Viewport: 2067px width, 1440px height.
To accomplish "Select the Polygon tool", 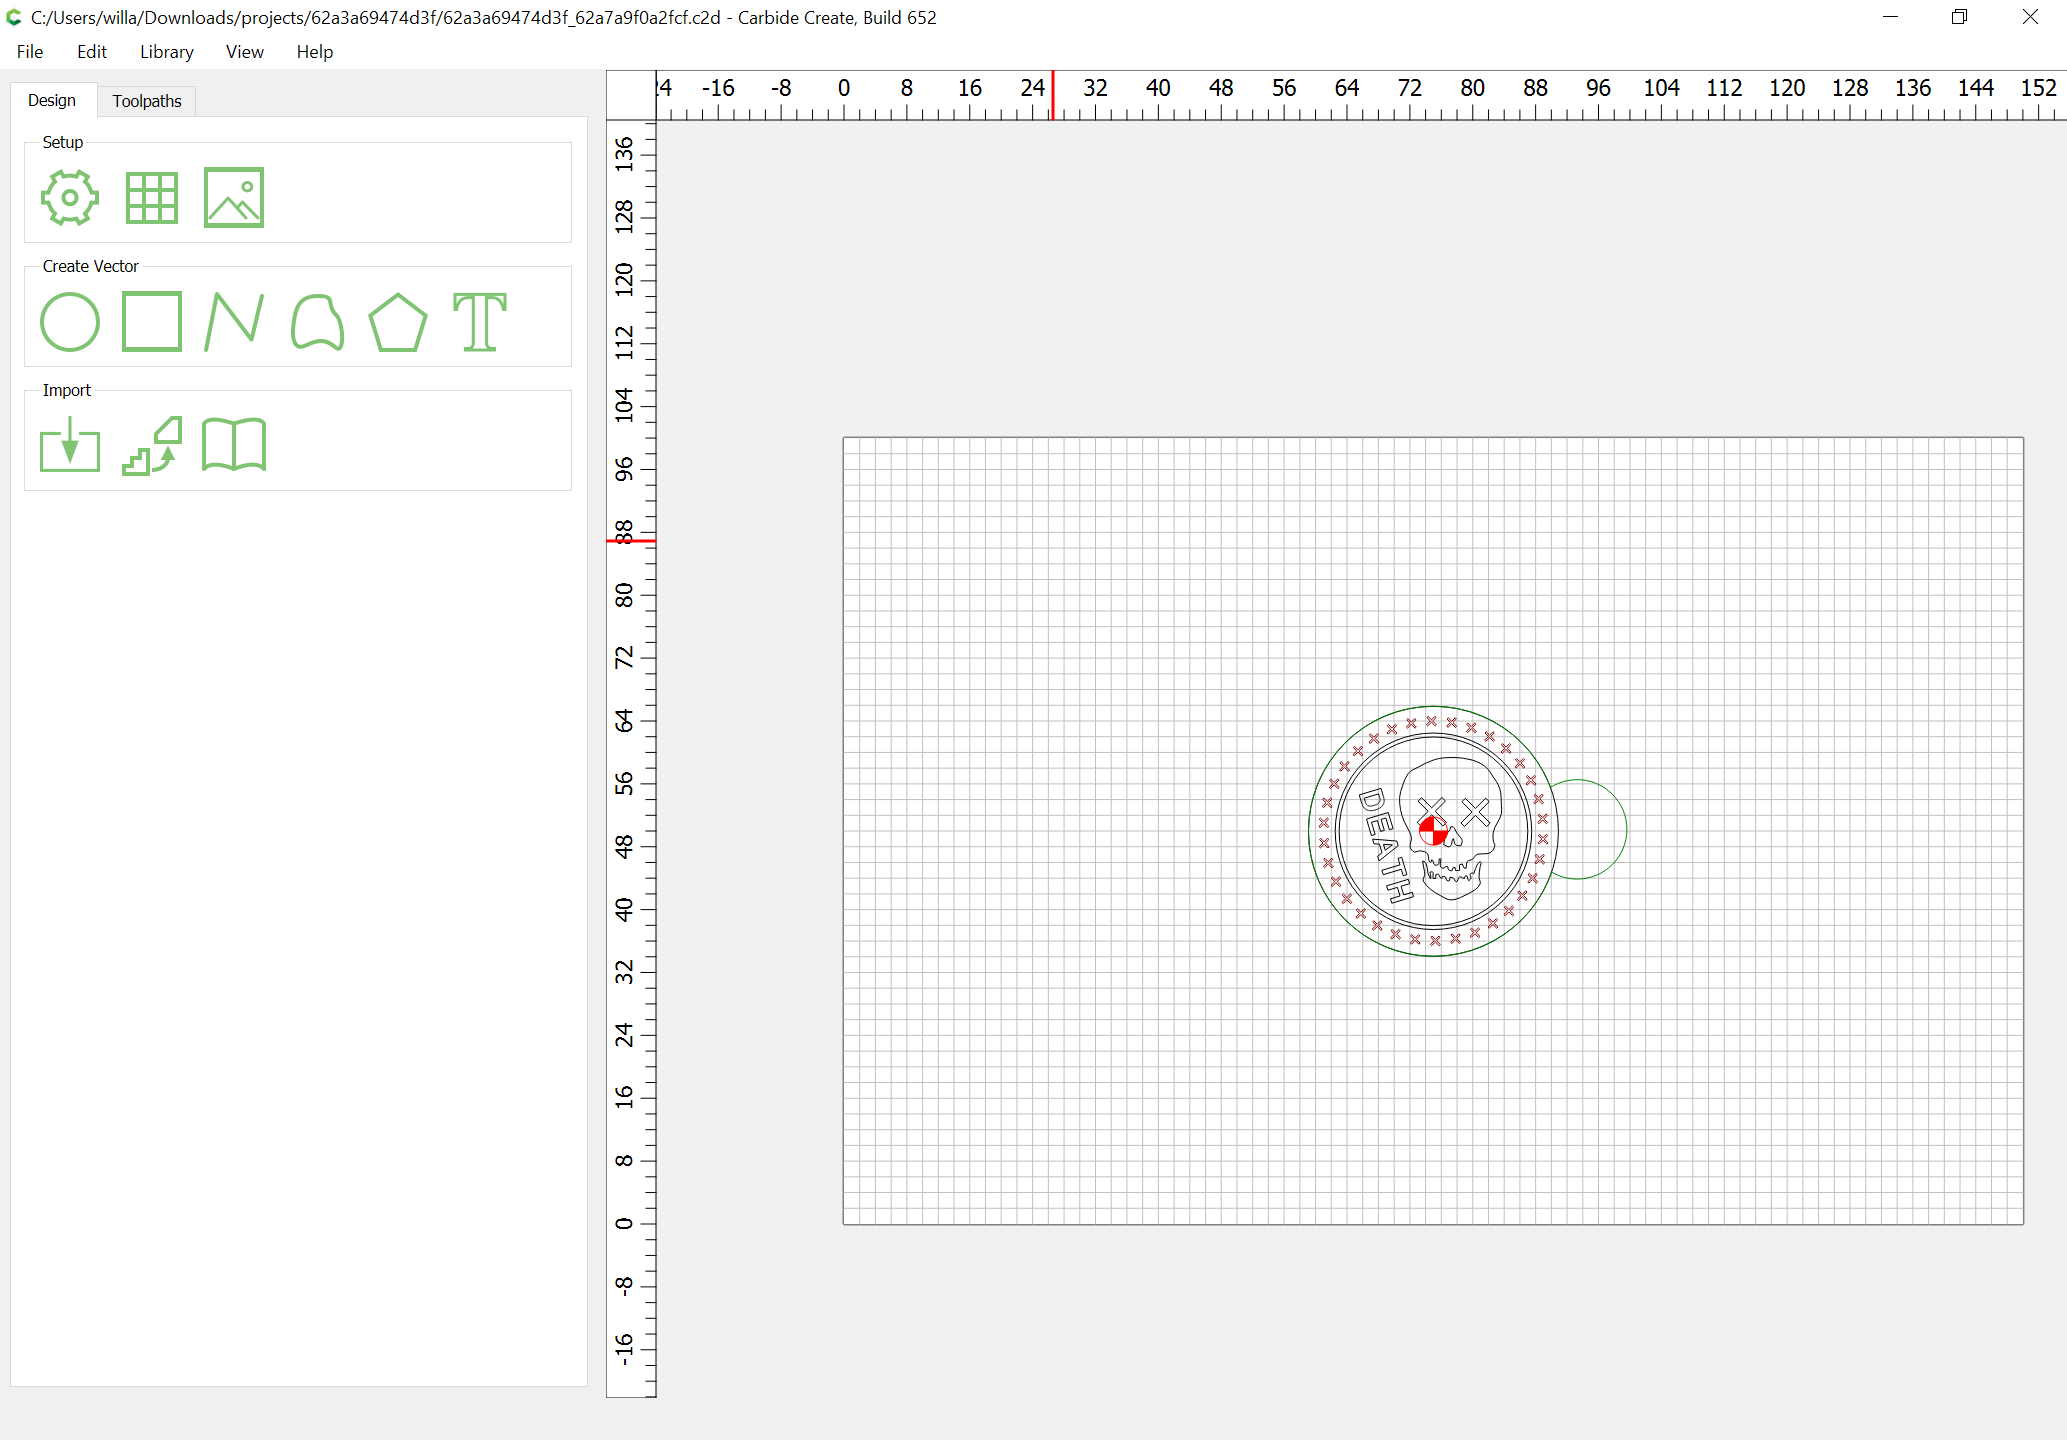I will [x=398, y=322].
